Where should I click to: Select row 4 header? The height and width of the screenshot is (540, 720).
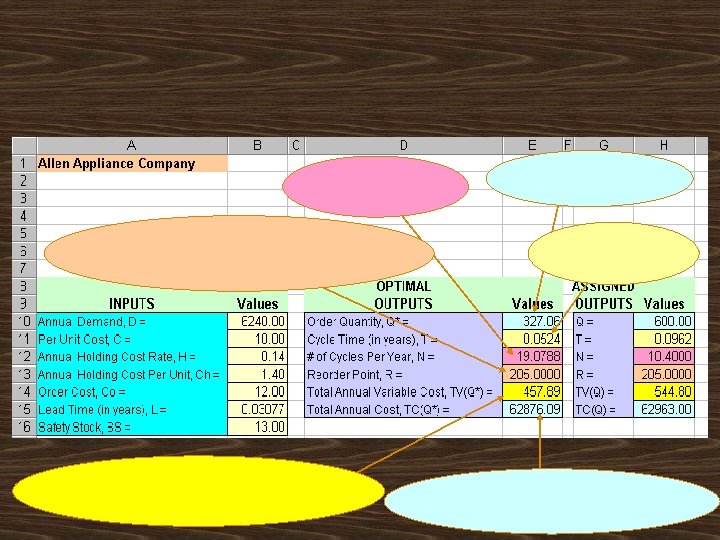tap(24, 216)
